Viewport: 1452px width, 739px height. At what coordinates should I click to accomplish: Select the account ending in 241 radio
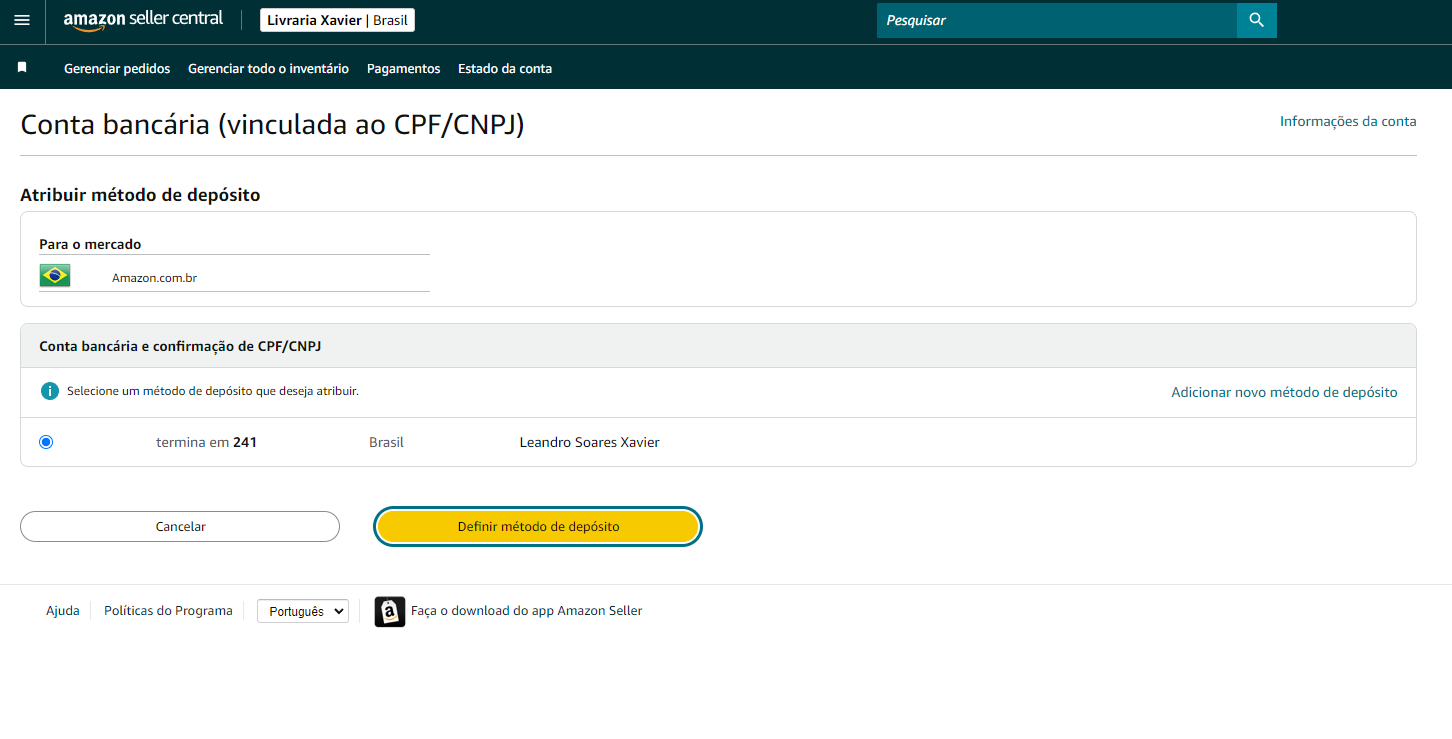[x=46, y=442]
